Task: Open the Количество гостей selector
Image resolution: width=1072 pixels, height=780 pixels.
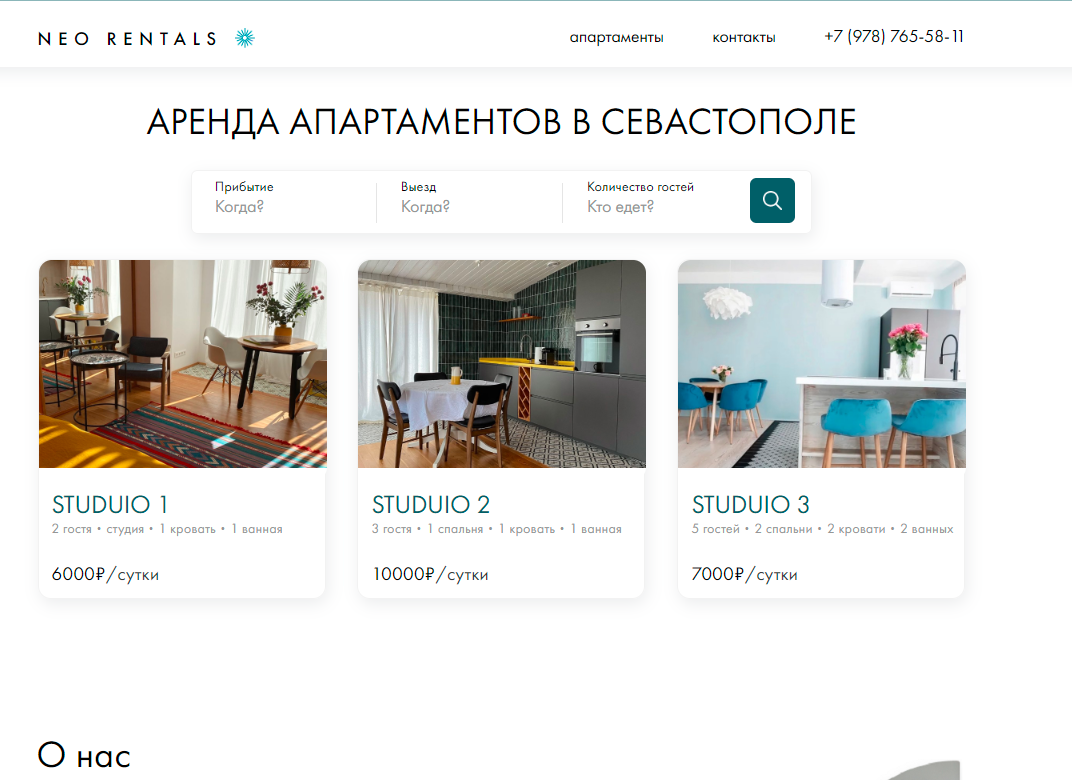Action: click(x=656, y=198)
